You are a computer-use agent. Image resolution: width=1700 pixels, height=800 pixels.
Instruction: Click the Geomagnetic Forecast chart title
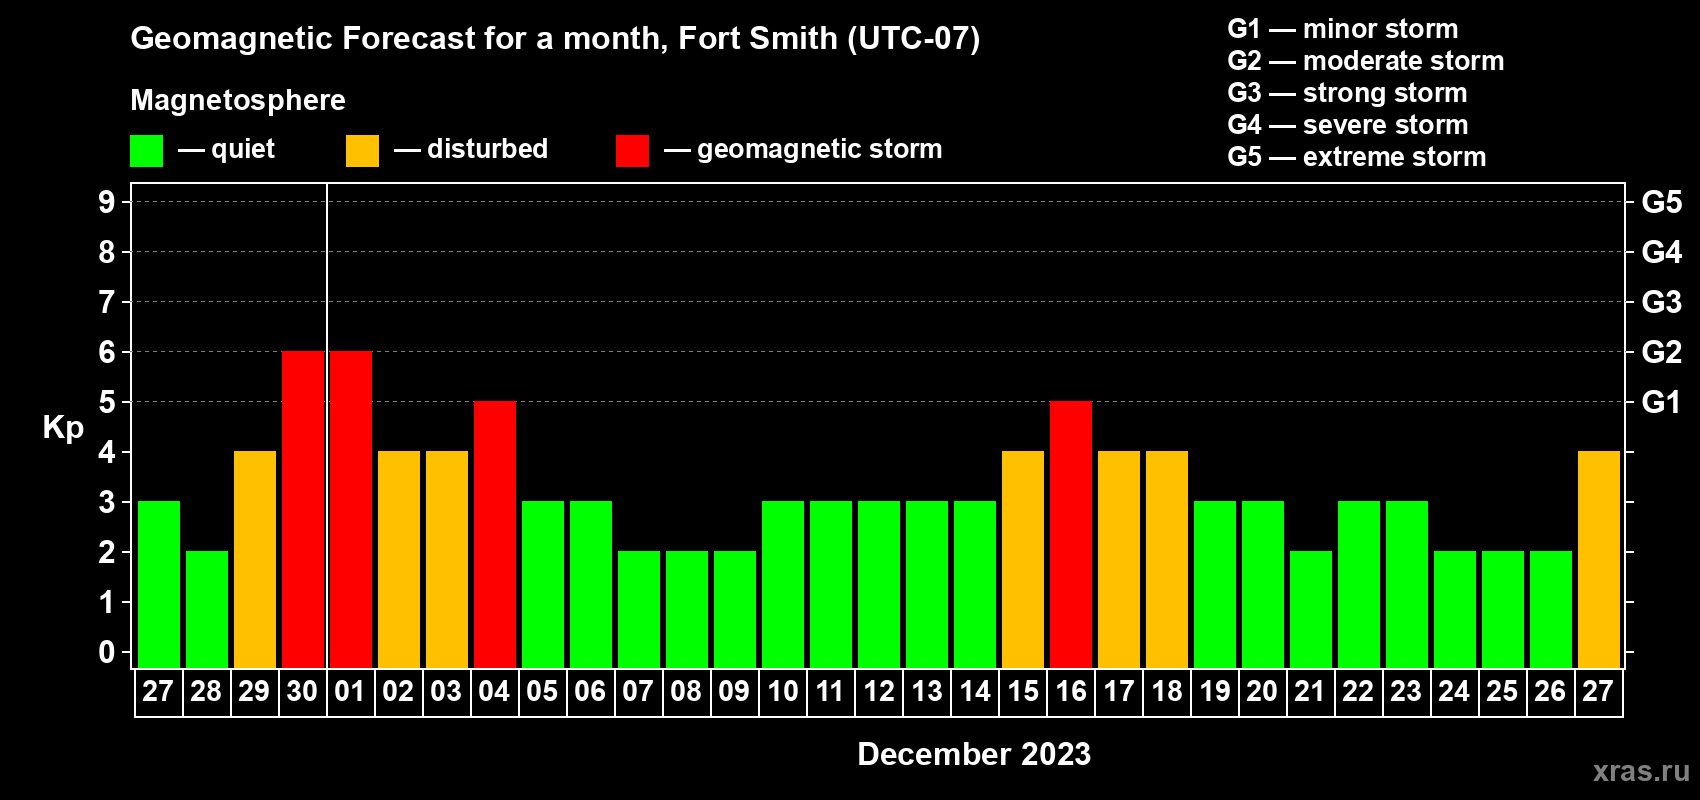click(x=555, y=38)
